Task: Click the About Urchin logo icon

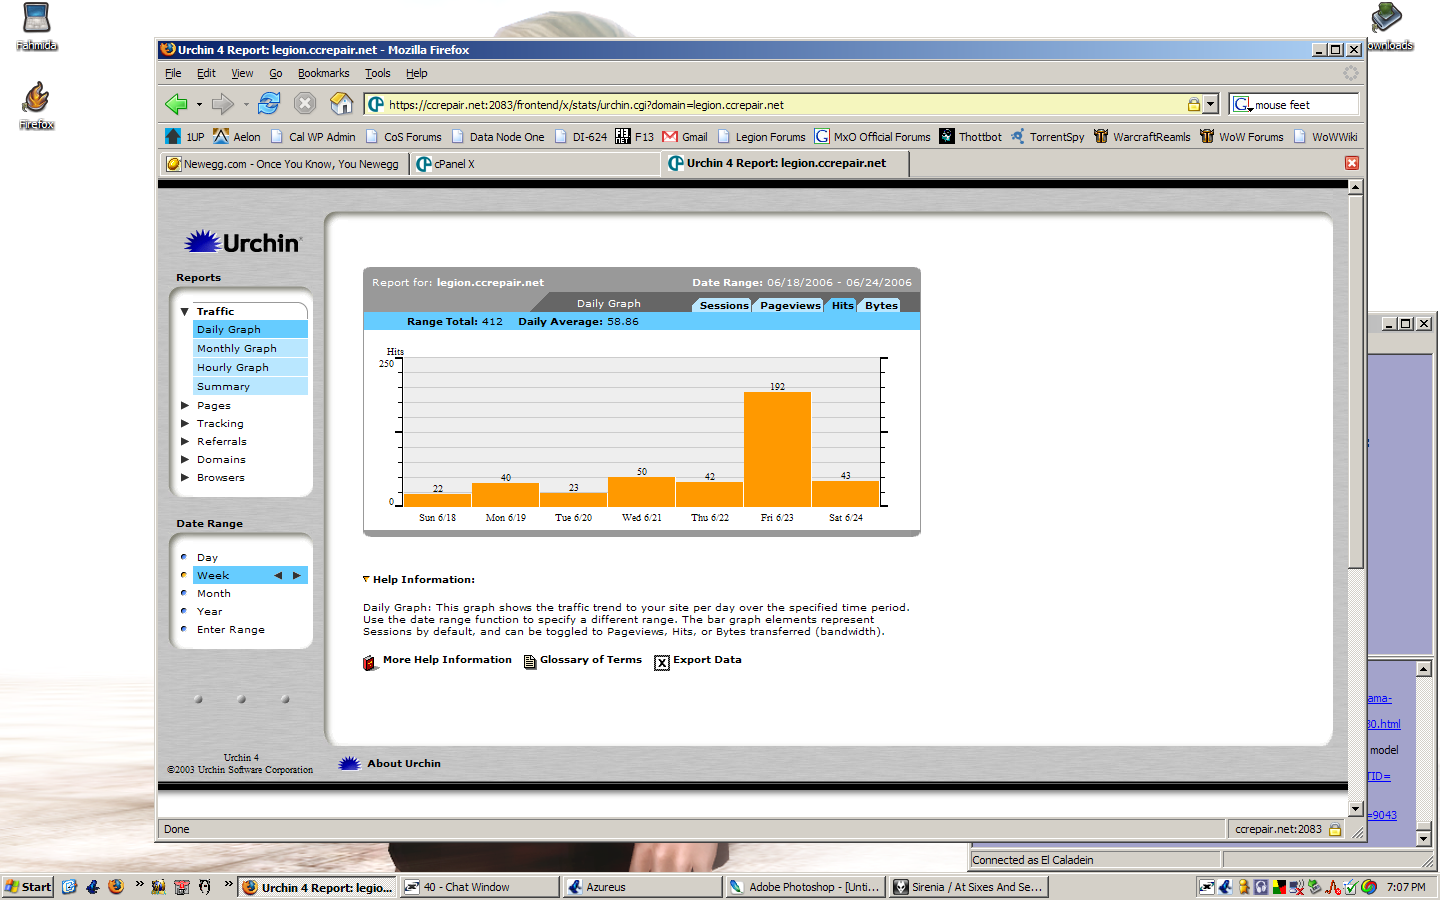Action: click(x=349, y=763)
